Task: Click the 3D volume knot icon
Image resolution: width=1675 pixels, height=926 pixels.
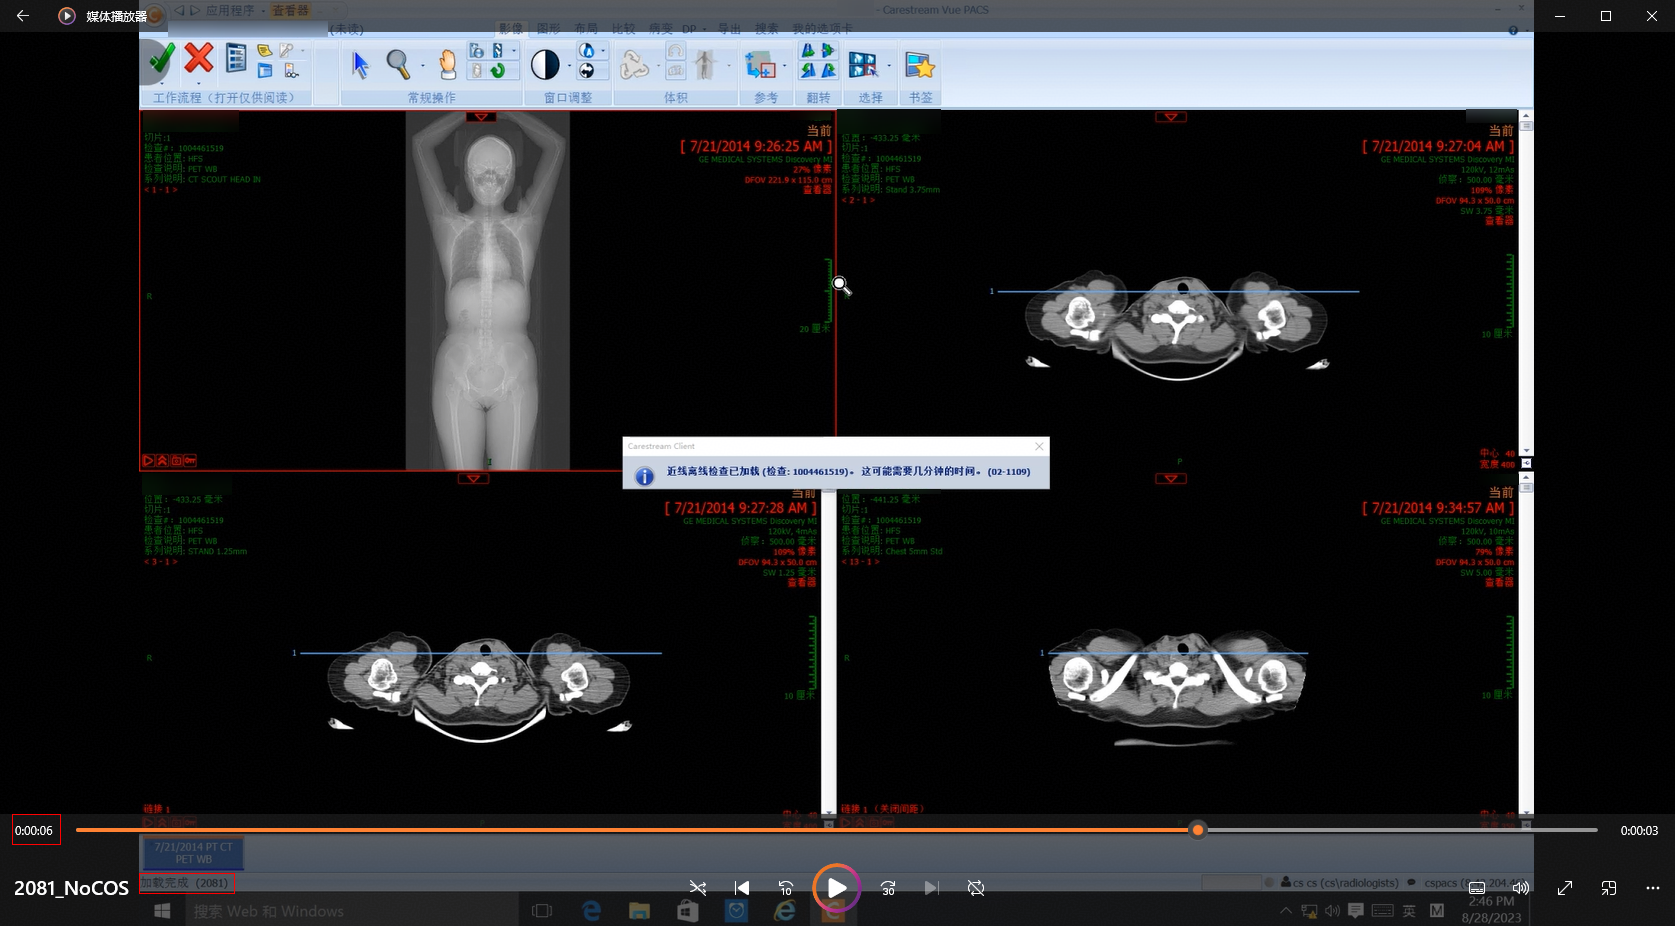Action: (634, 65)
